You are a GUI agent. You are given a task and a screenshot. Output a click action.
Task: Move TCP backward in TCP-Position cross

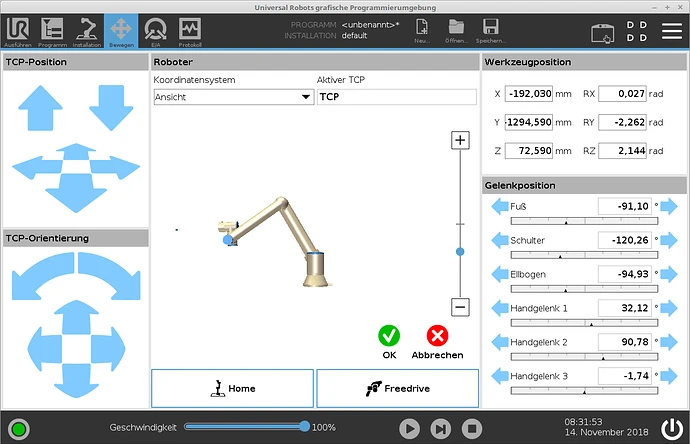(76, 151)
